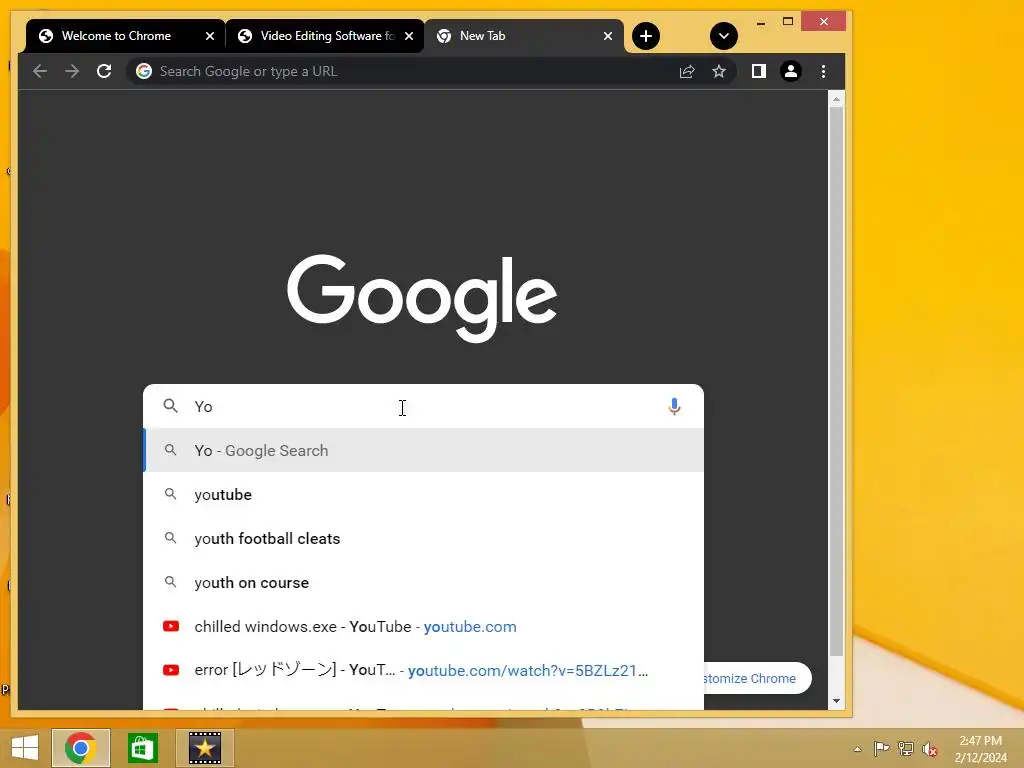Start voice search with the microphone icon
This screenshot has height=768, width=1024.
point(674,406)
